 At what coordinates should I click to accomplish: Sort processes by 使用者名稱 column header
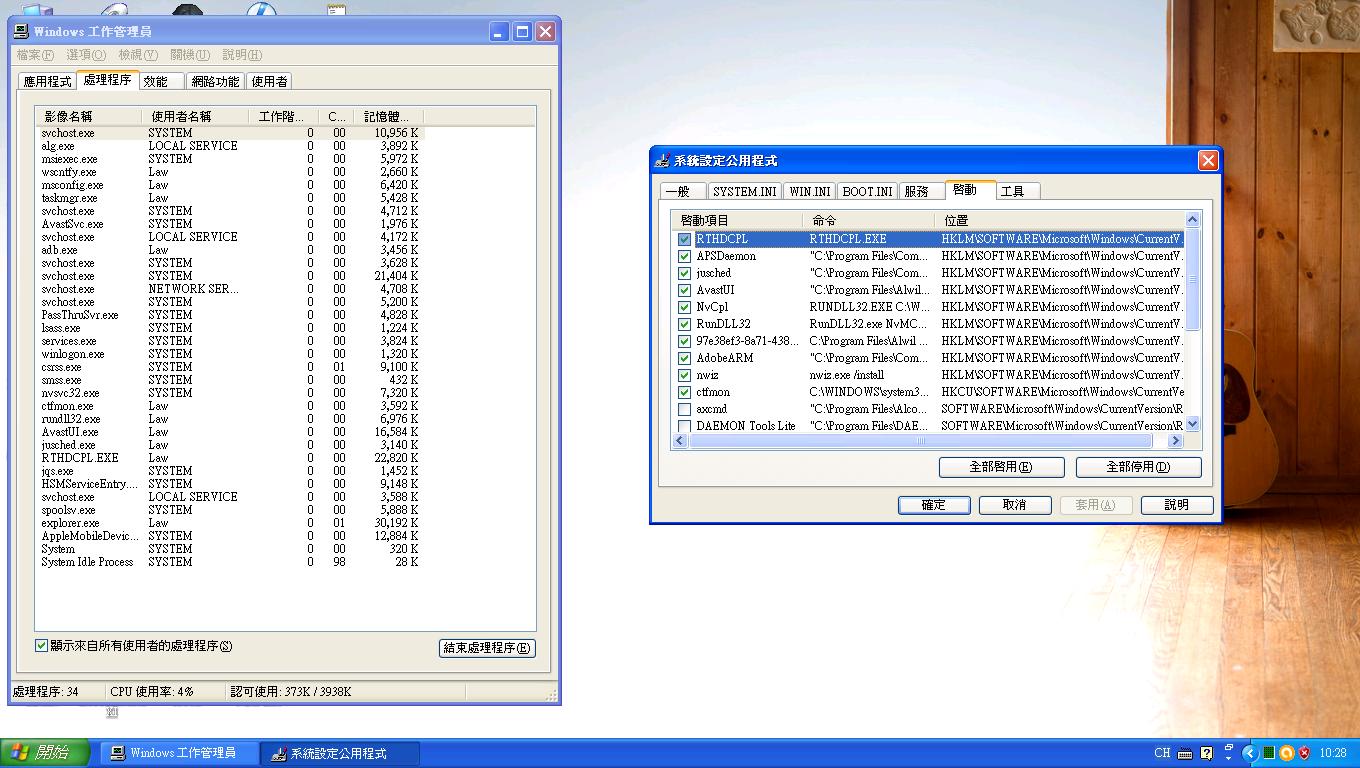click(194, 117)
